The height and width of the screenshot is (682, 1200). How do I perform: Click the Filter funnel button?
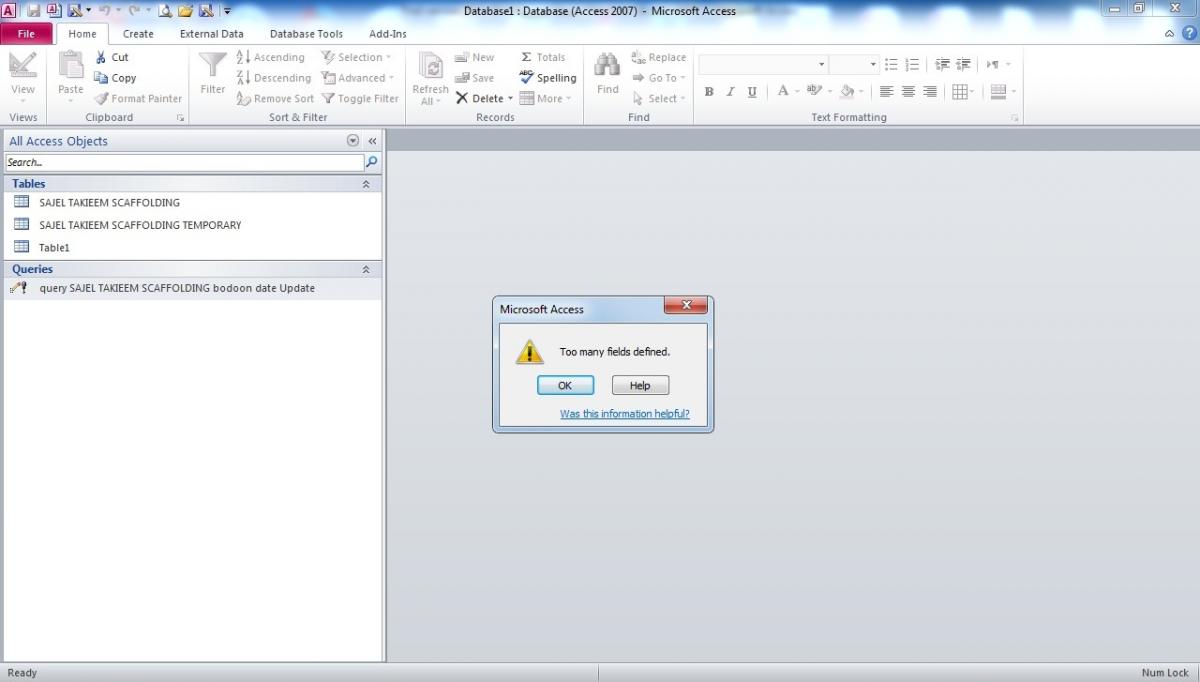click(213, 74)
